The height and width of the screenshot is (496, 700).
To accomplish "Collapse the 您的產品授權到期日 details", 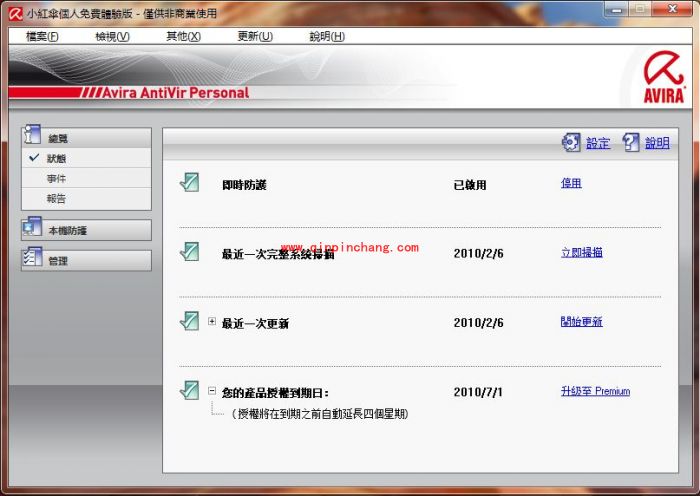I will (x=212, y=392).
